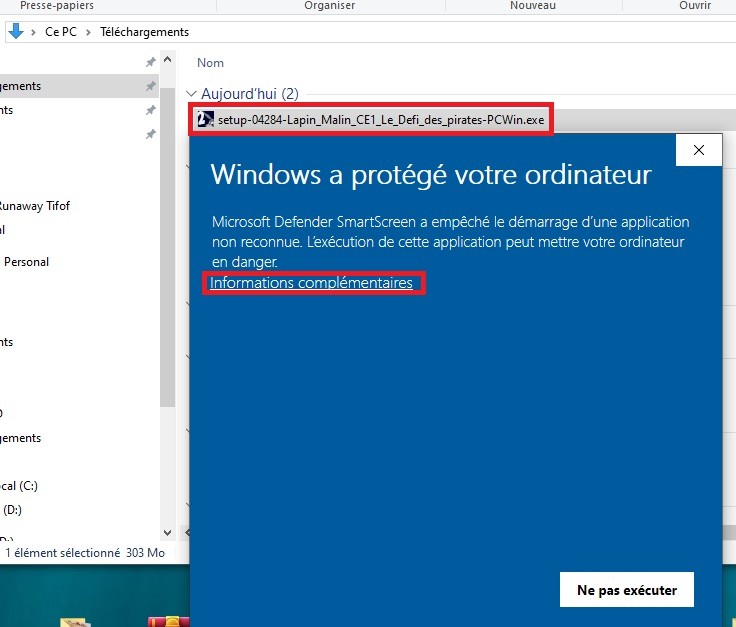
Task: Click the setup exe file icon
Action: [205, 119]
